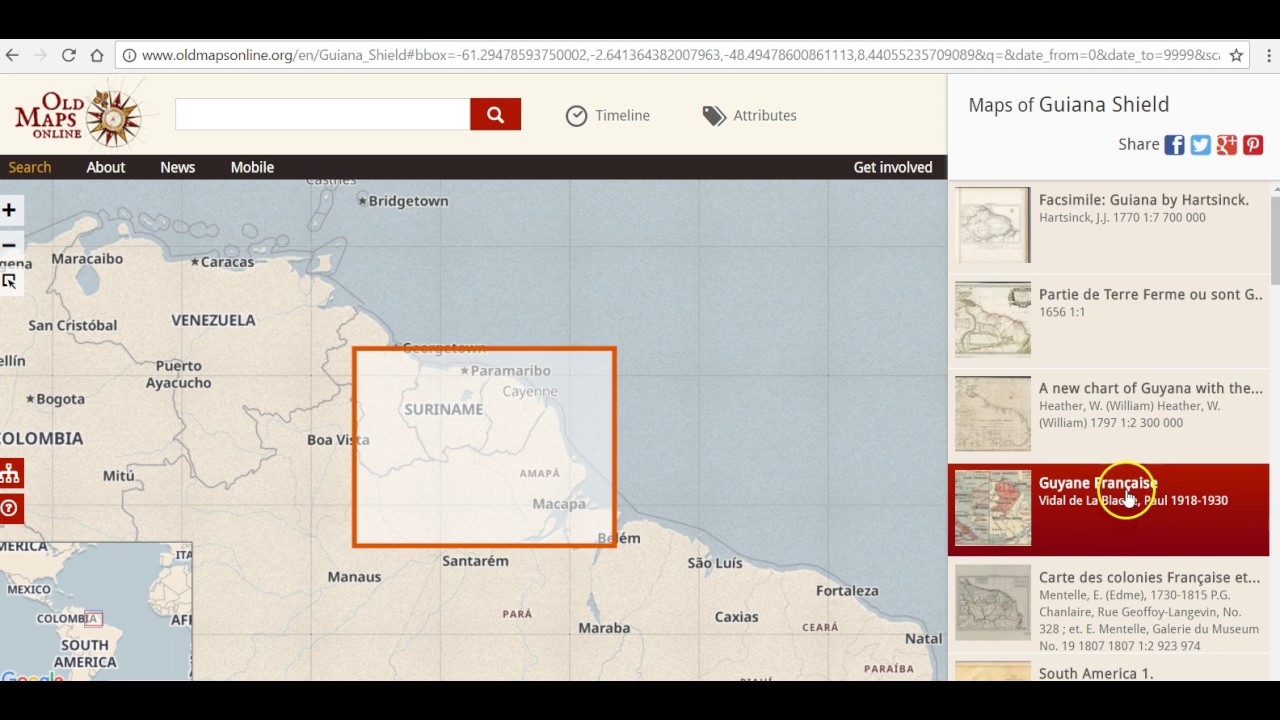Open Carte des colonies Française result
Image resolution: width=1280 pixels, height=720 pixels.
[x=1108, y=606]
